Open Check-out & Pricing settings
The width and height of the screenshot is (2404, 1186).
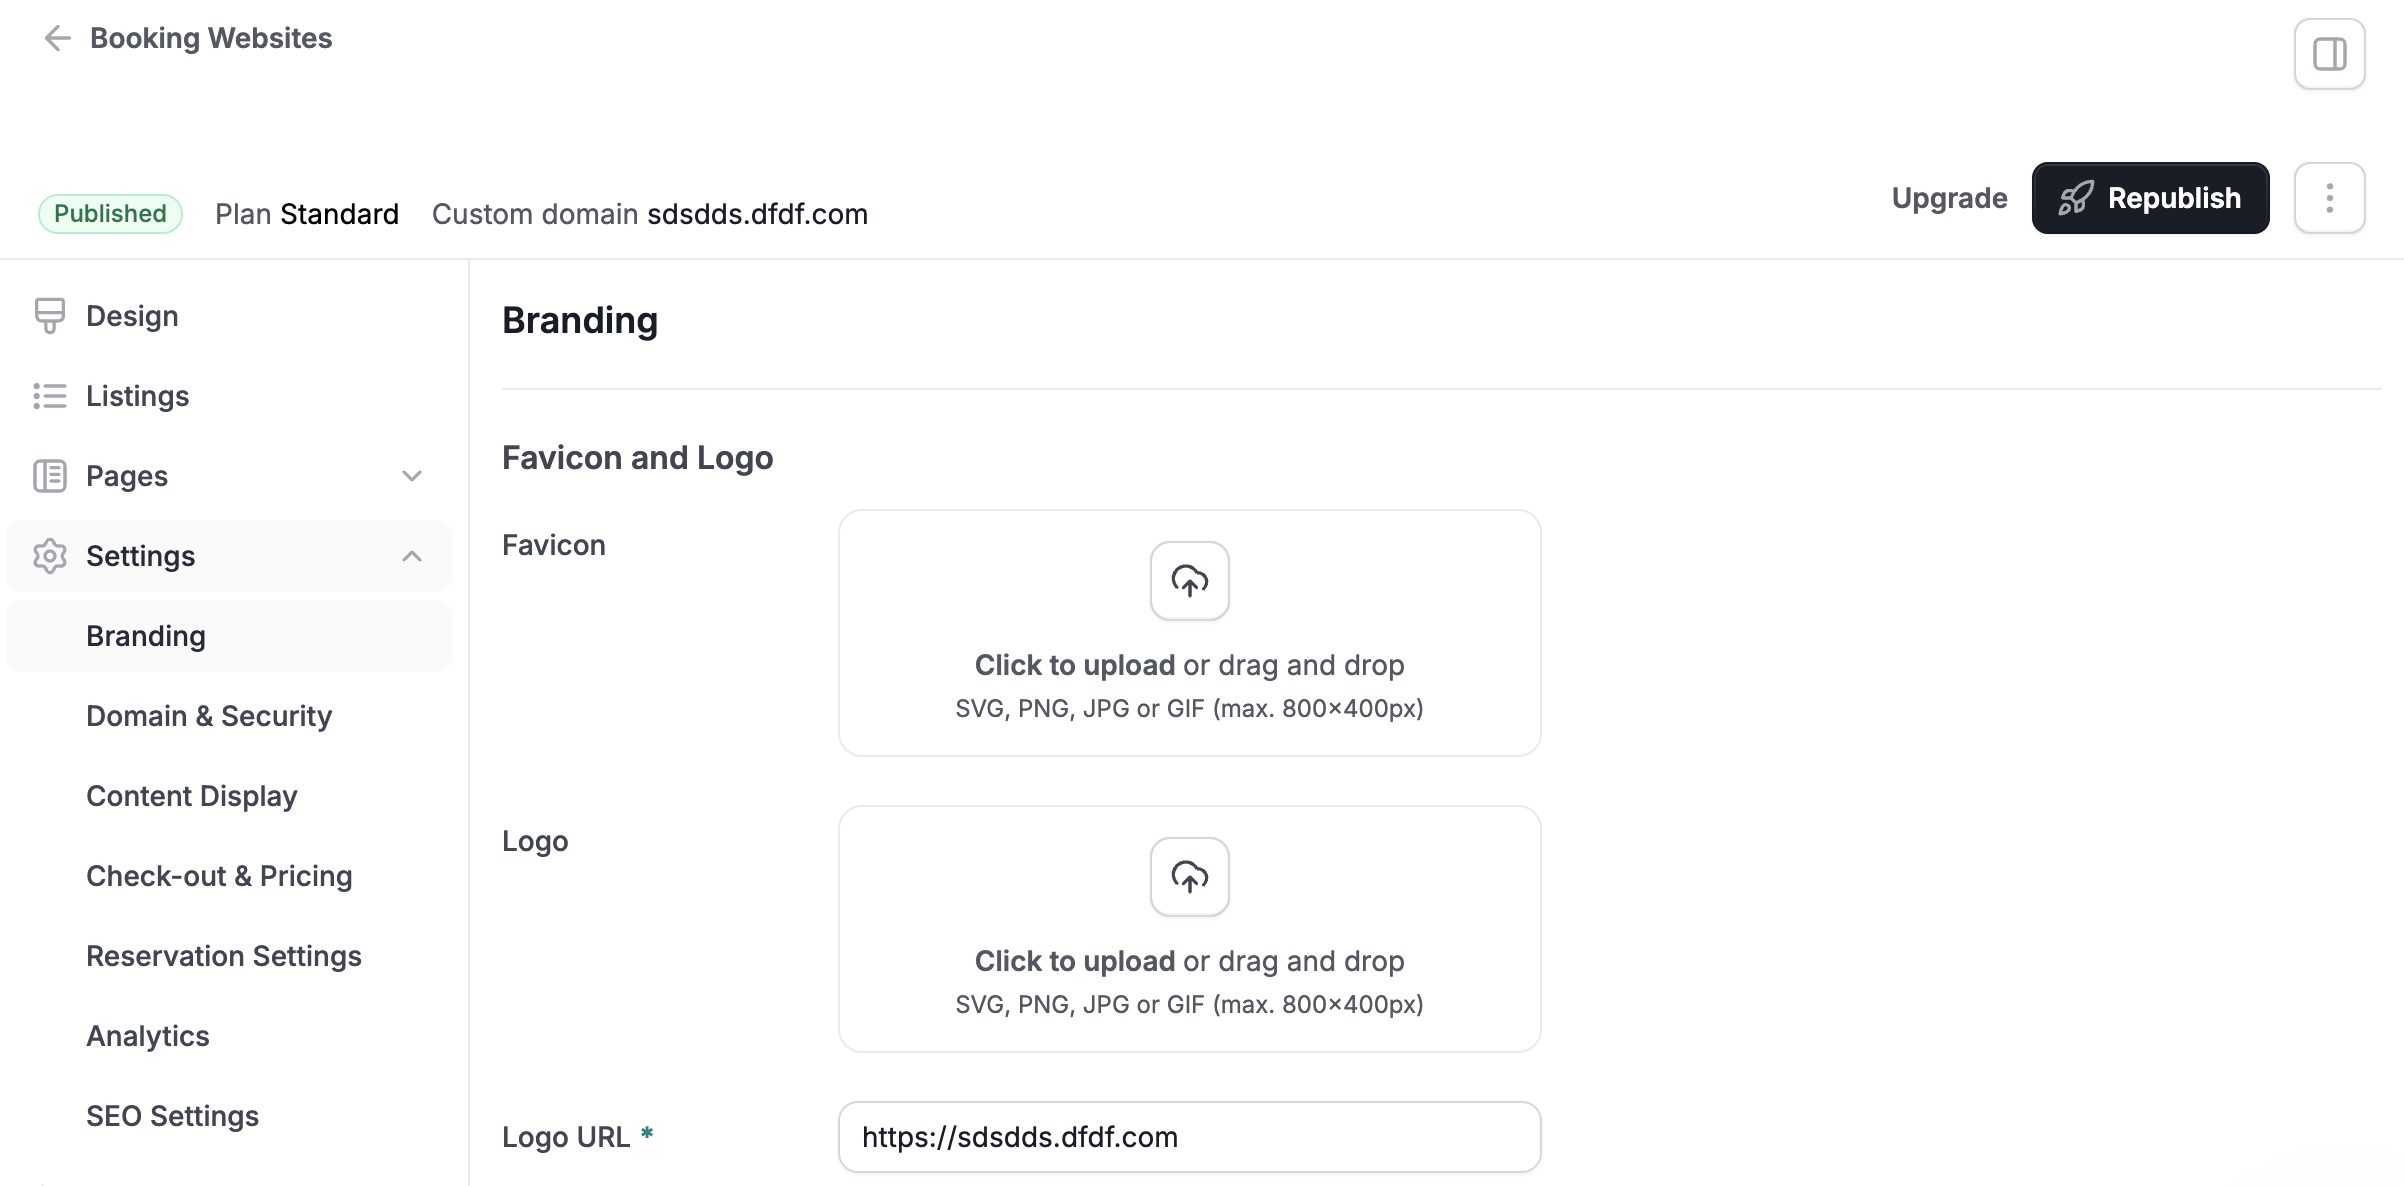(219, 876)
